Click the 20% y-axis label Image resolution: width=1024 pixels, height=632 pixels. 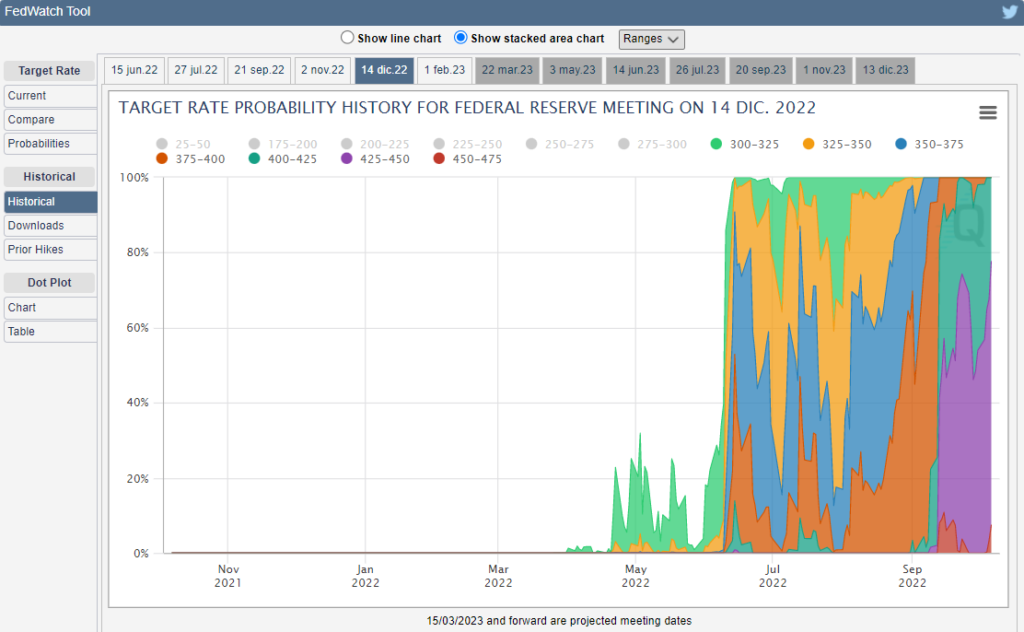(x=137, y=479)
